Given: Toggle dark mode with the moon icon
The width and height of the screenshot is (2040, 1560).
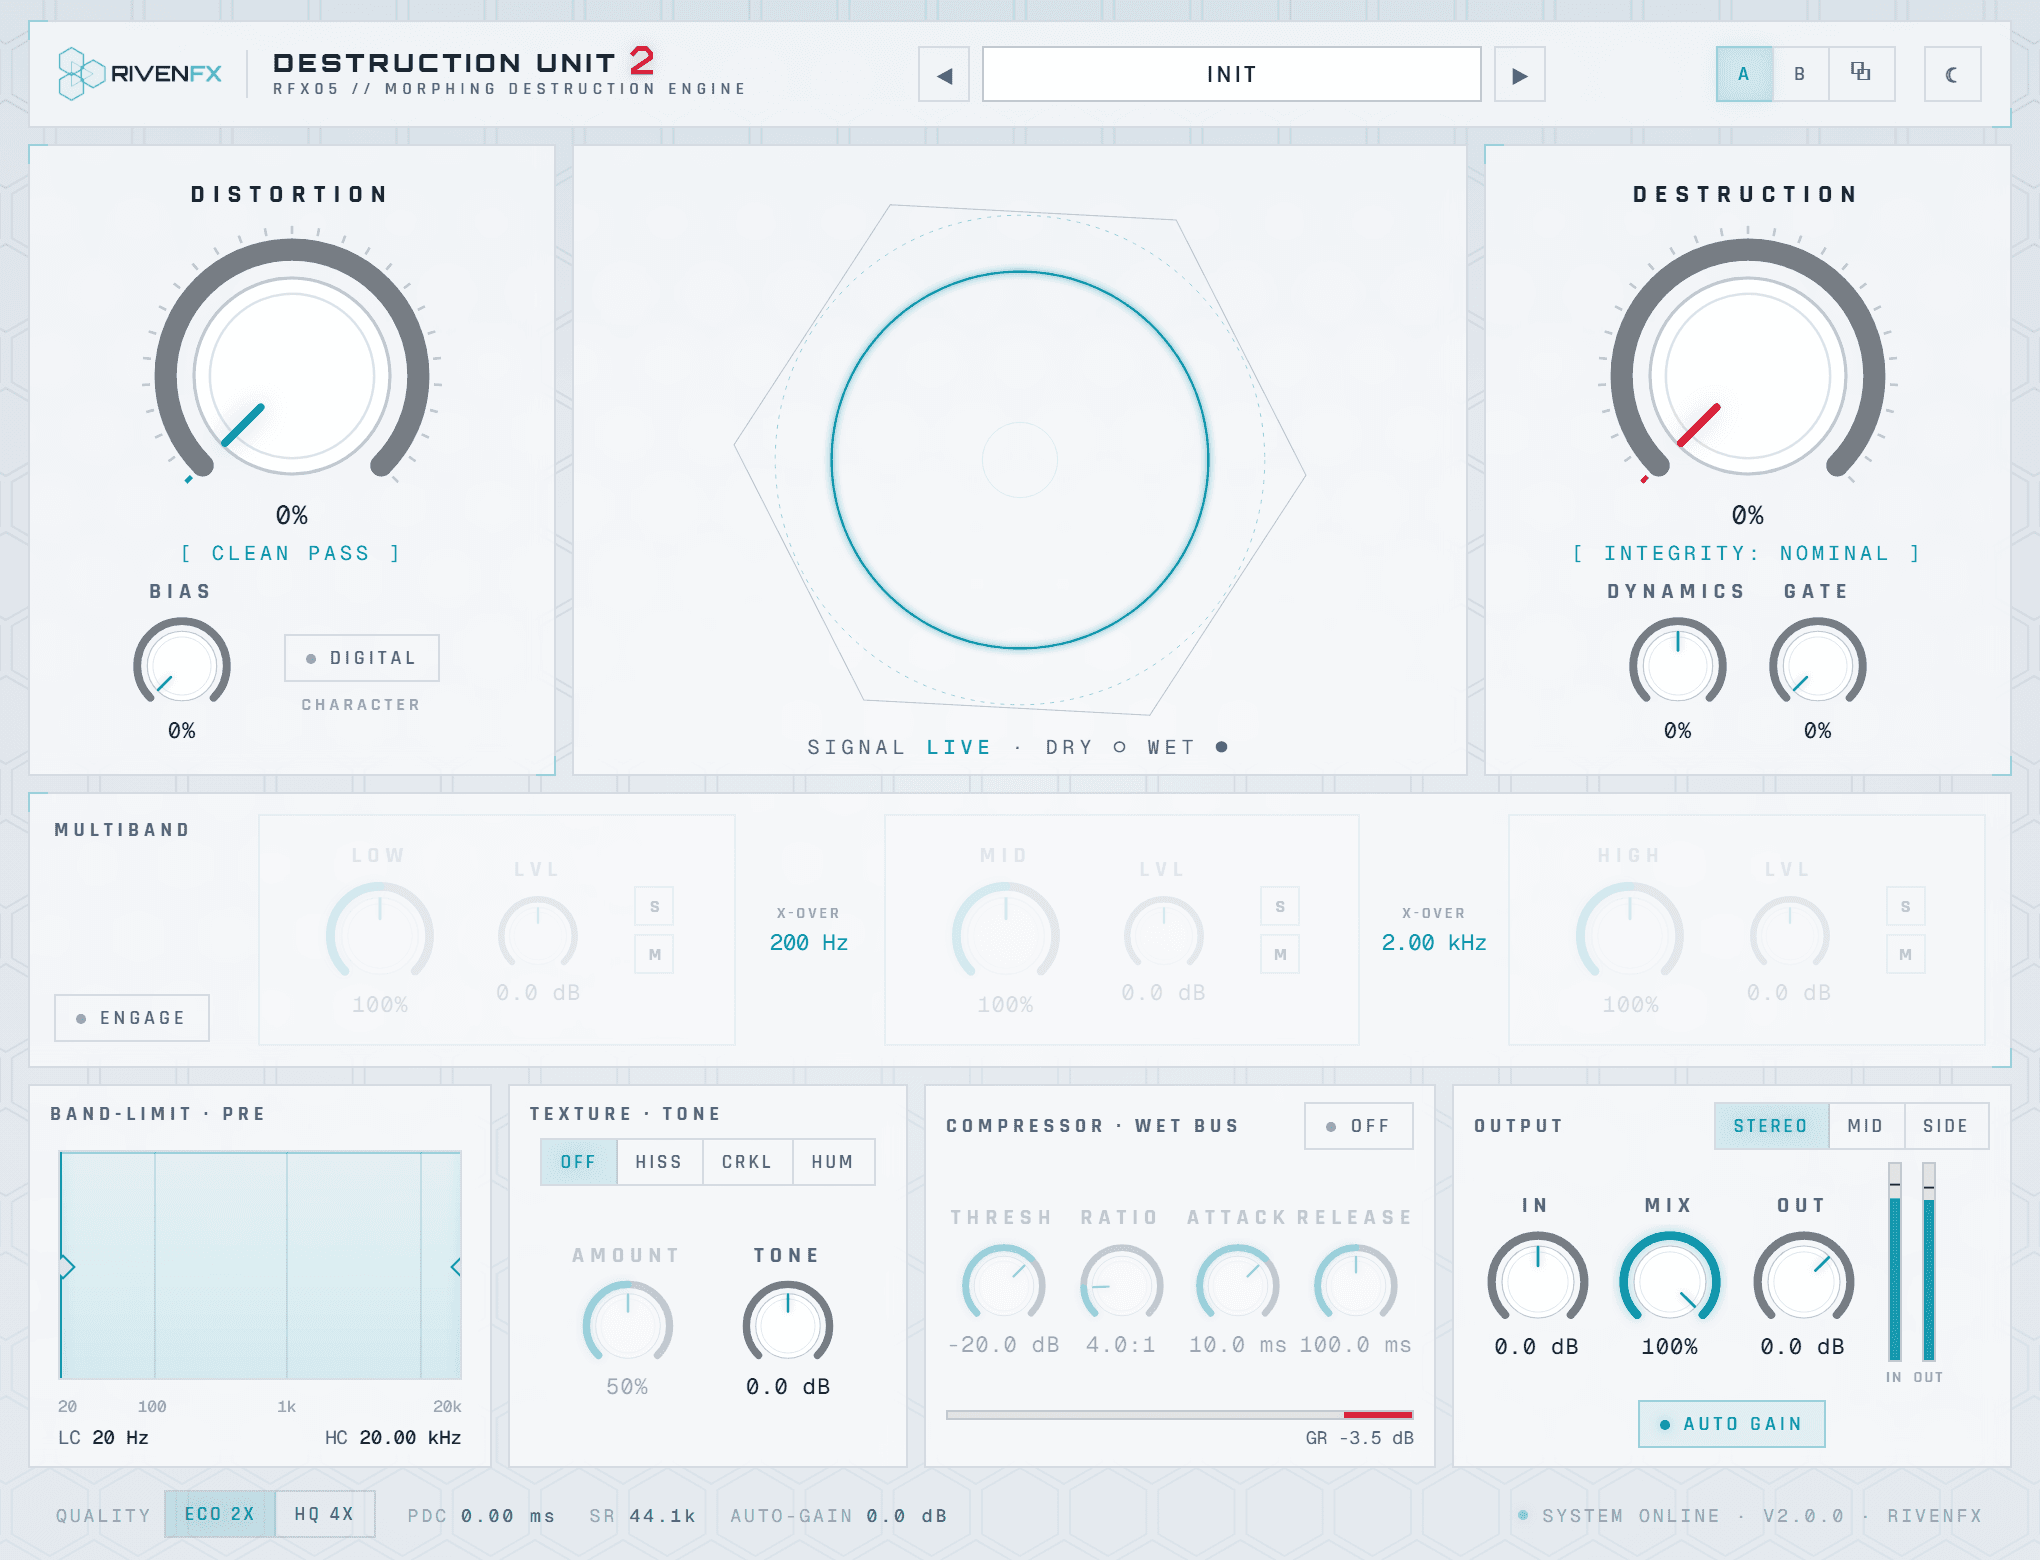Looking at the screenshot, I should [1952, 74].
